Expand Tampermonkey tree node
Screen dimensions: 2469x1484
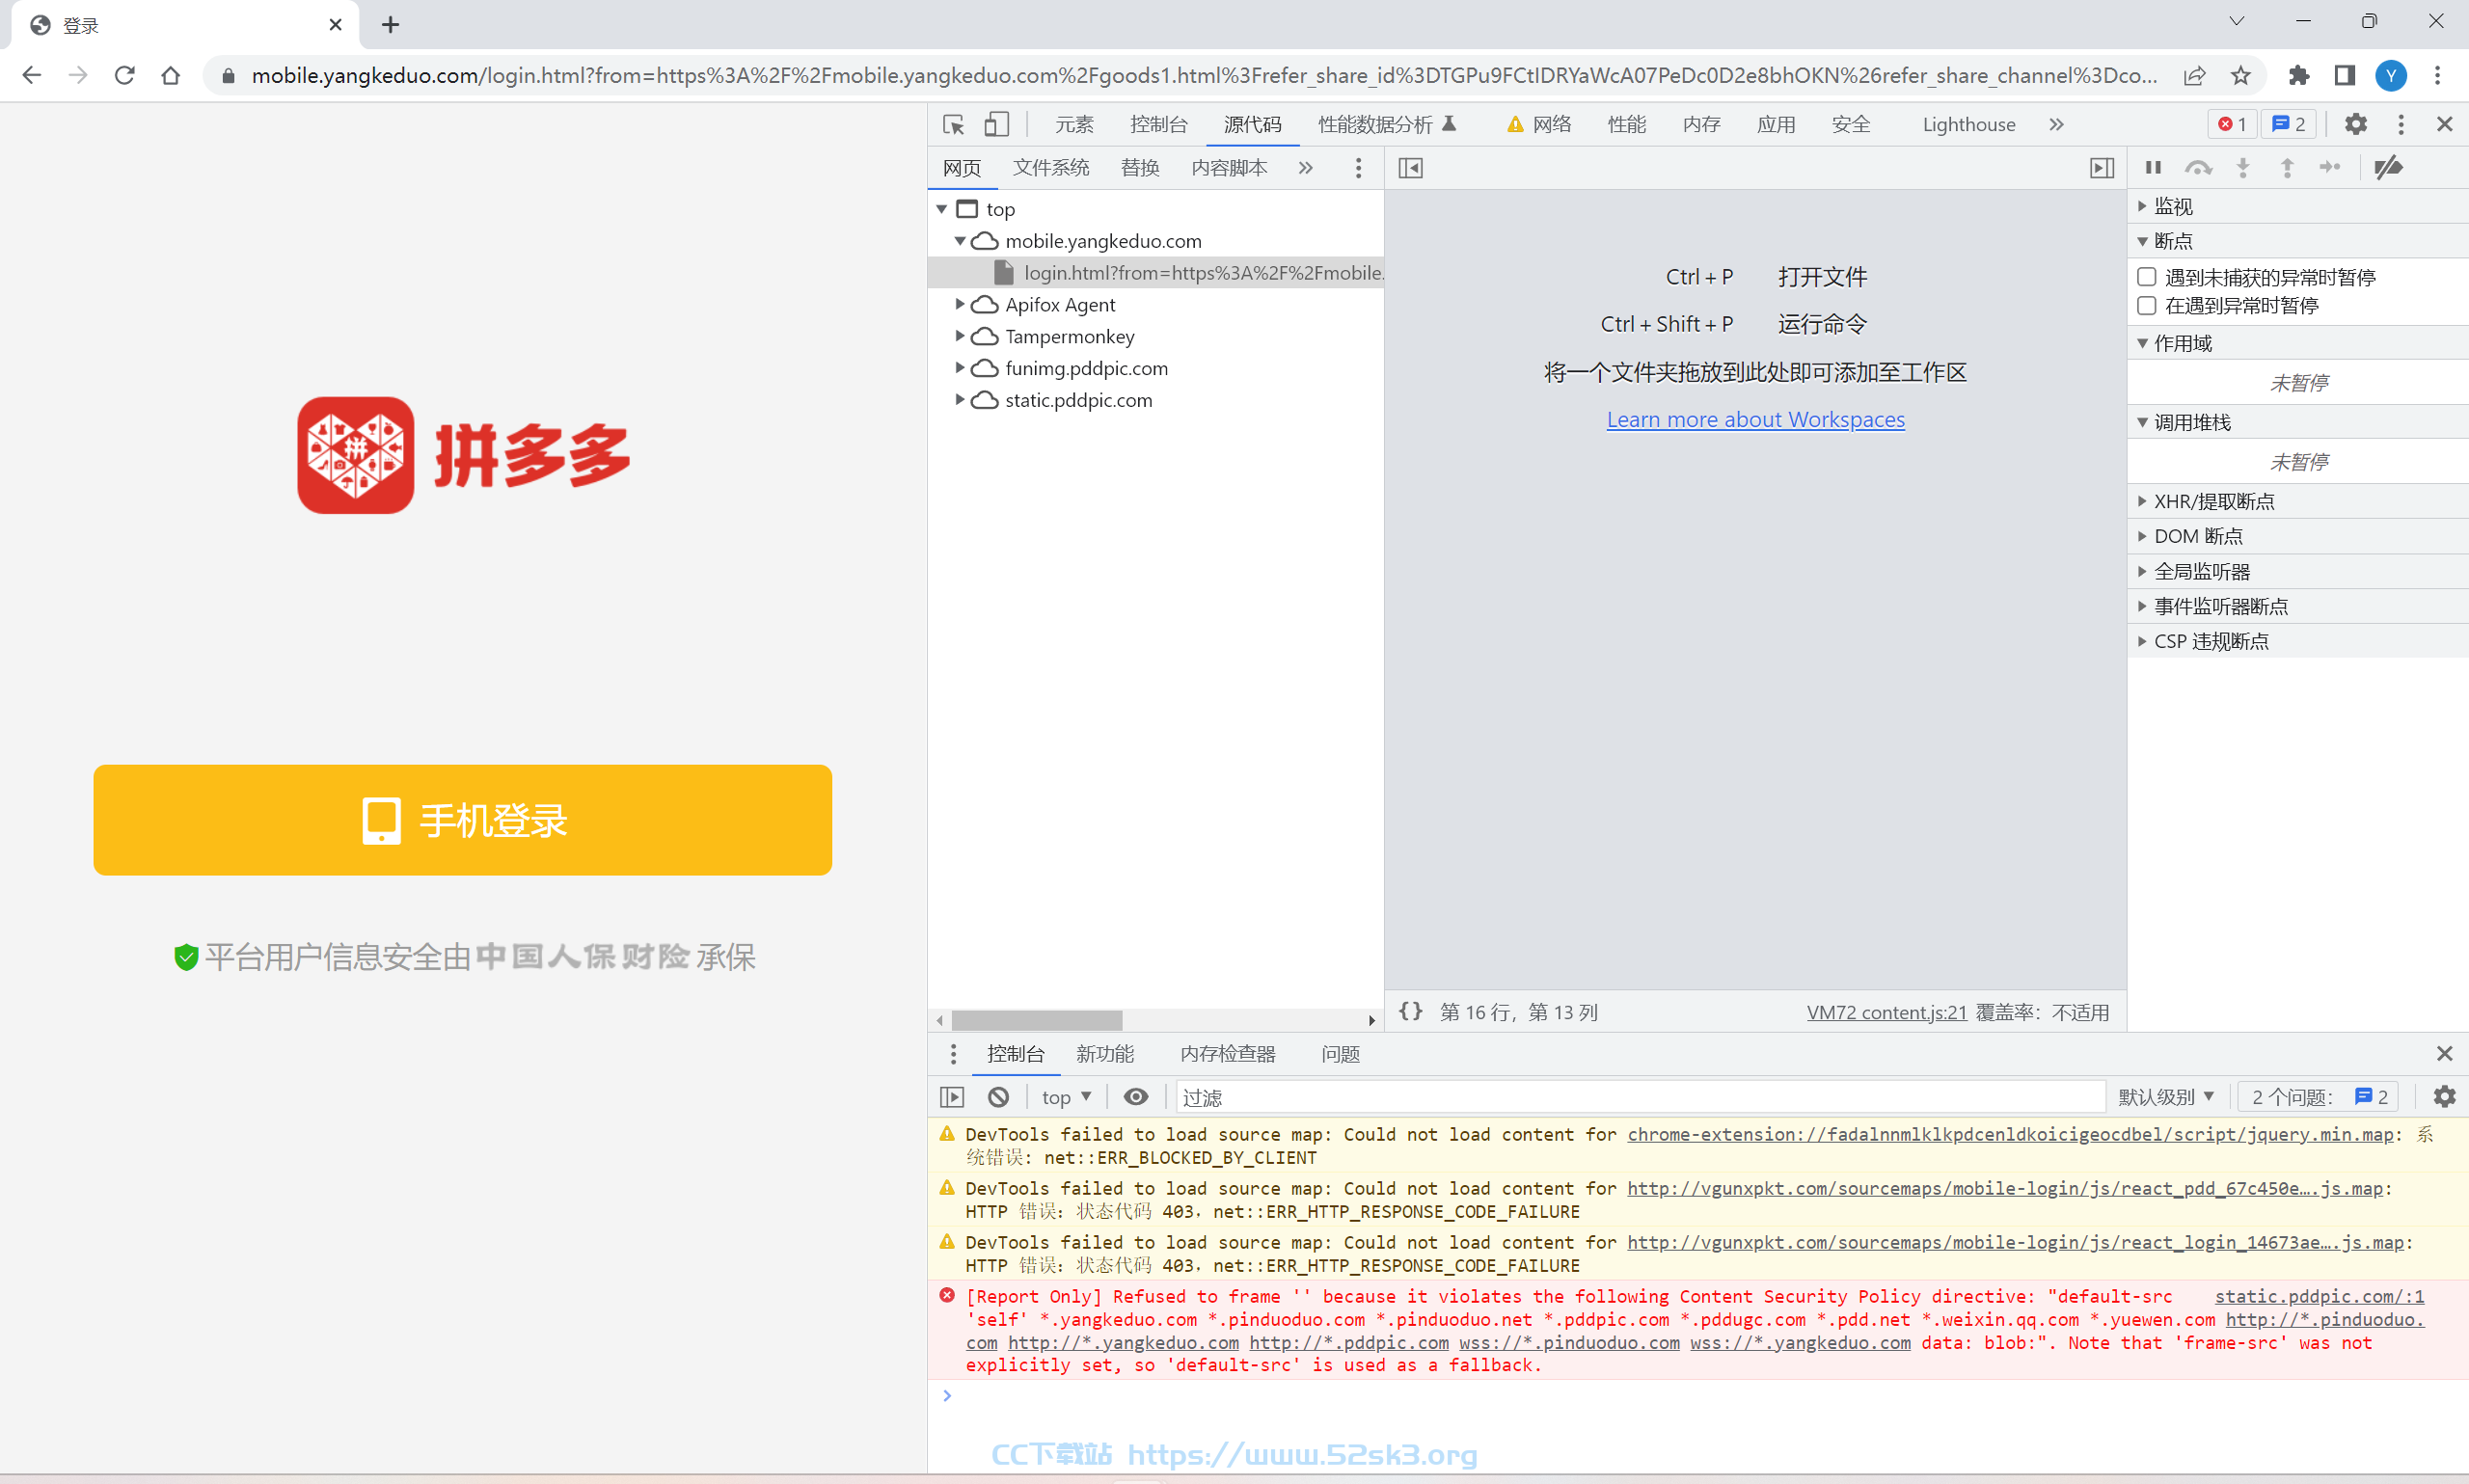[x=960, y=336]
